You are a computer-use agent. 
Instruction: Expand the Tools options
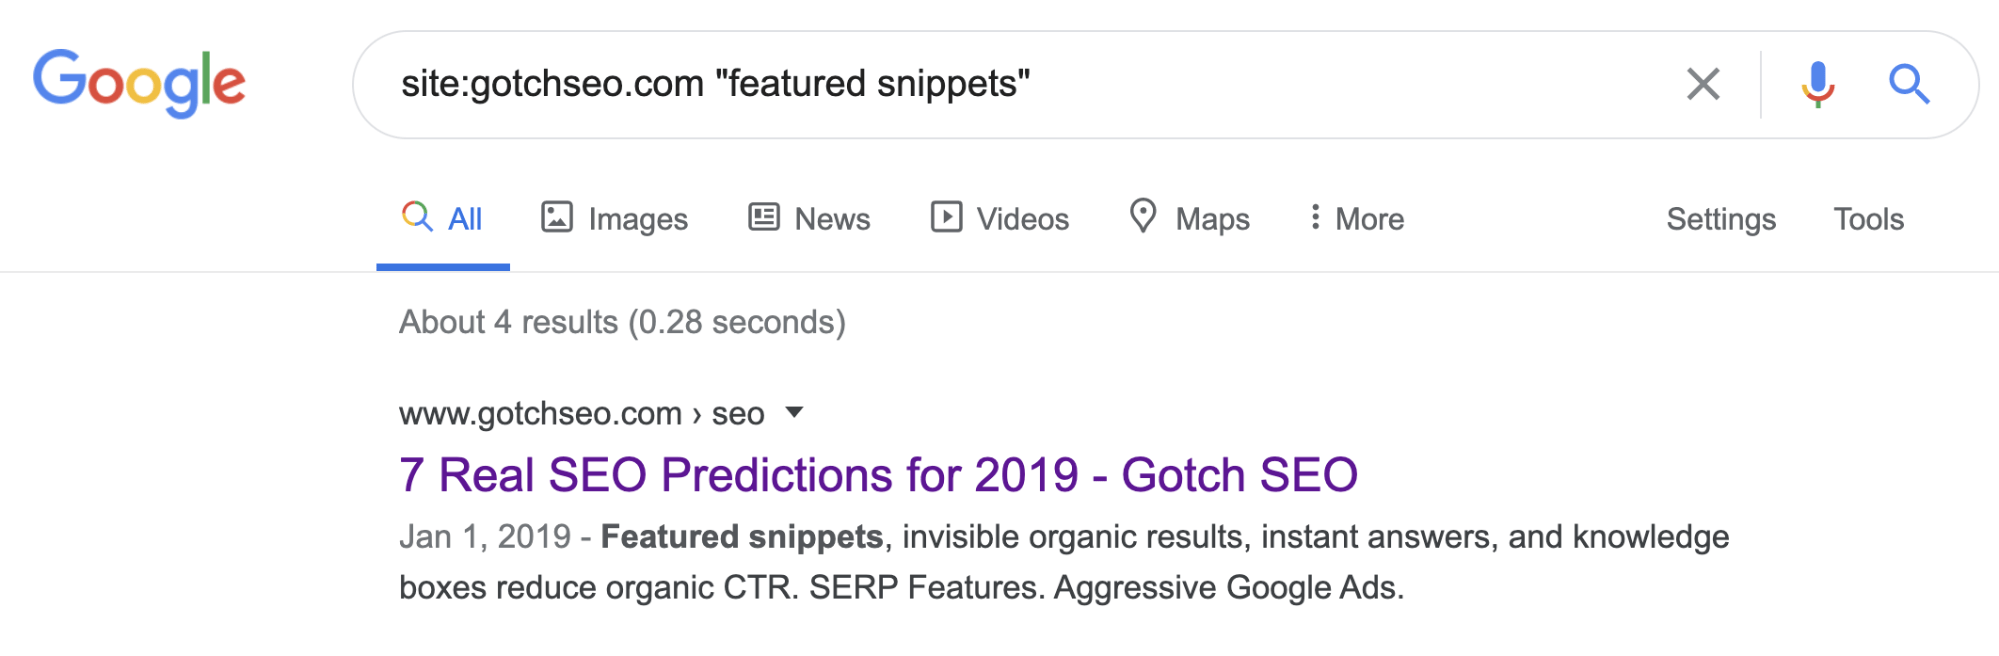(x=1868, y=219)
